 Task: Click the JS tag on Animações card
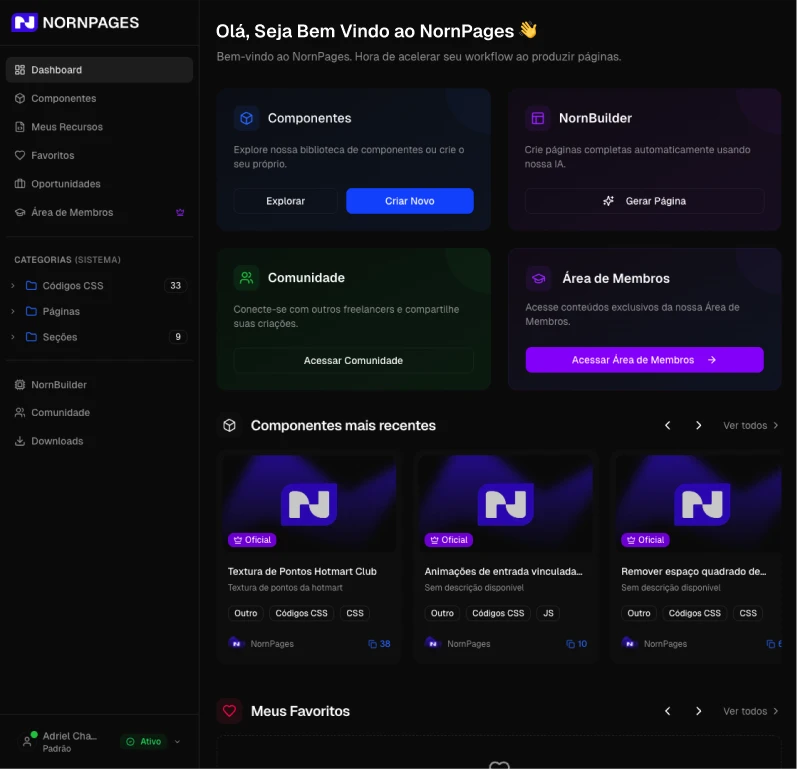coord(548,613)
